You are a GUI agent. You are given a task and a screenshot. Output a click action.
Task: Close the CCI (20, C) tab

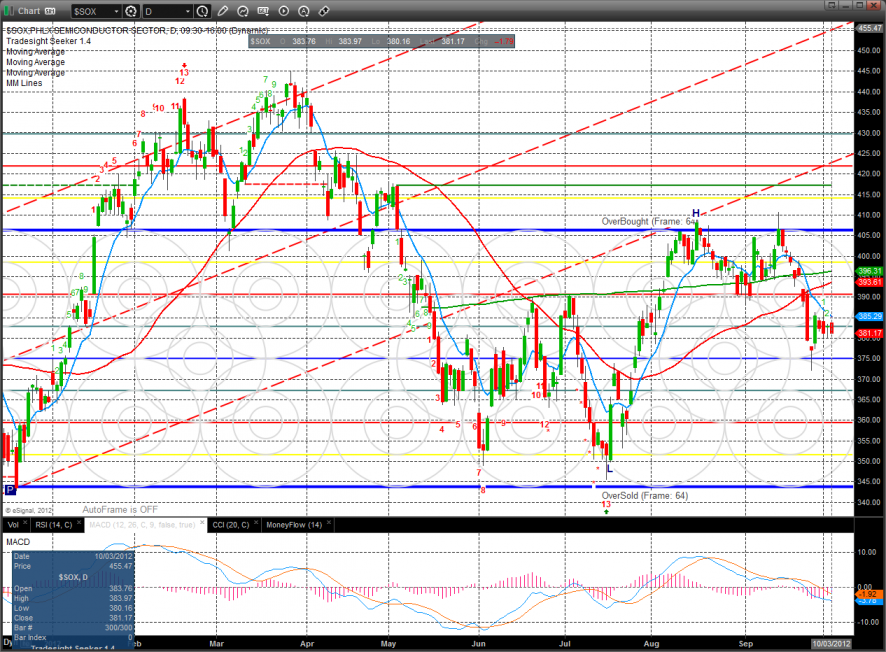[256, 523]
